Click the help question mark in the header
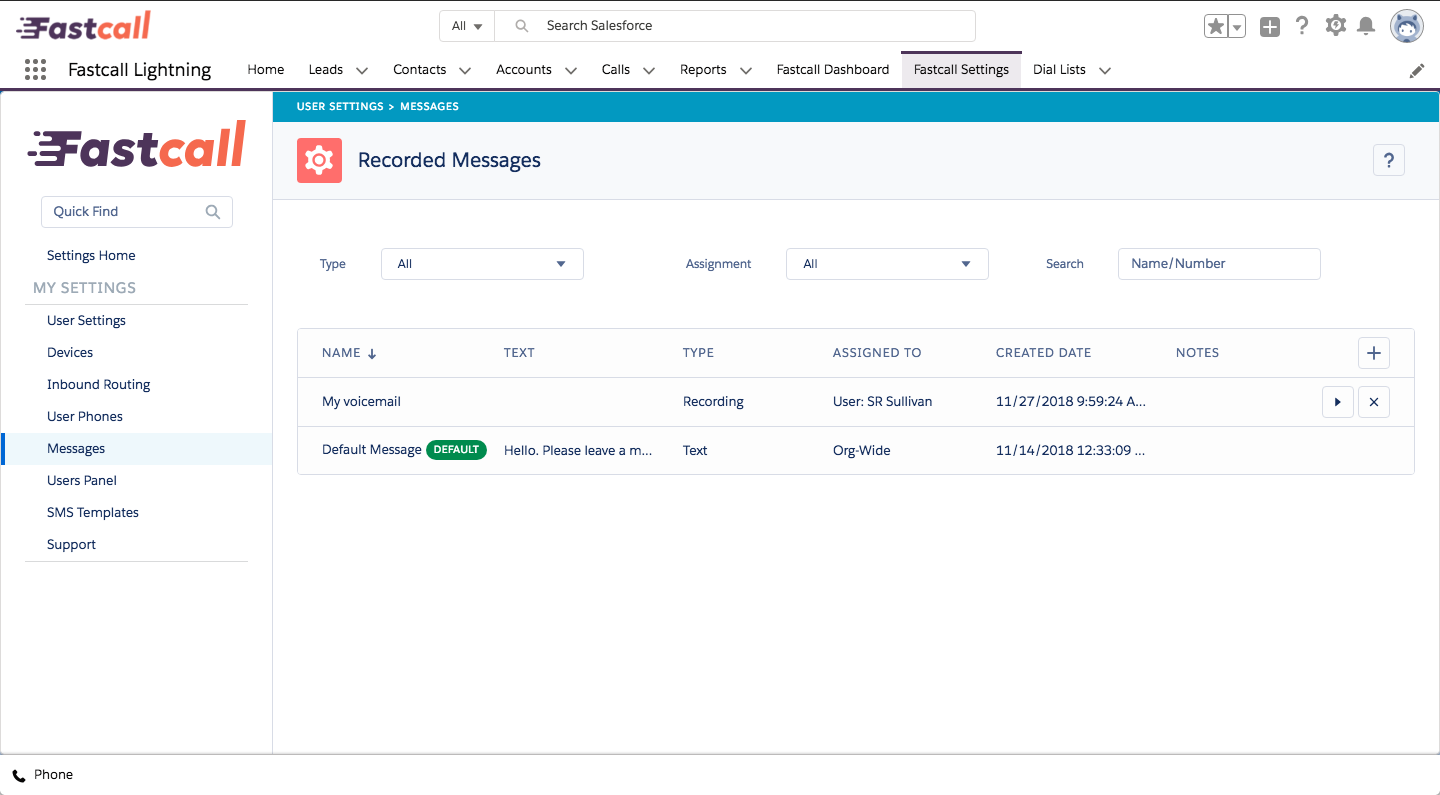The height and width of the screenshot is (795, 1440). pyautogui.click(x=1302, y=26)
